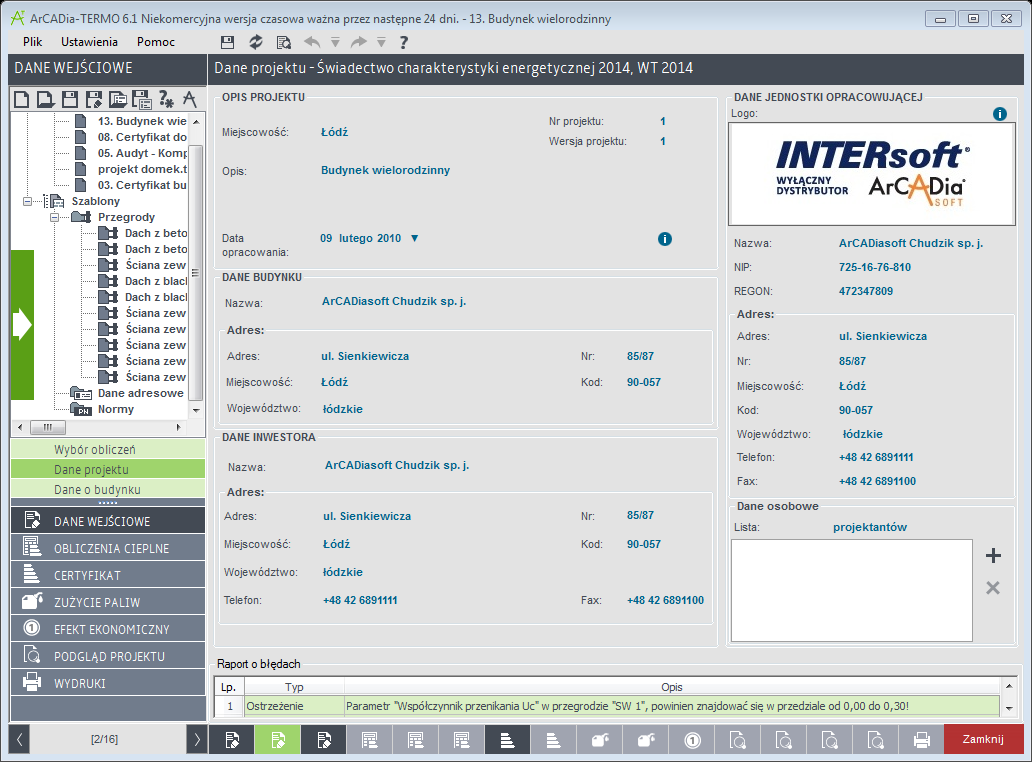
Task: Open the WYDRUKI section
Action: [x=108, y=683]
